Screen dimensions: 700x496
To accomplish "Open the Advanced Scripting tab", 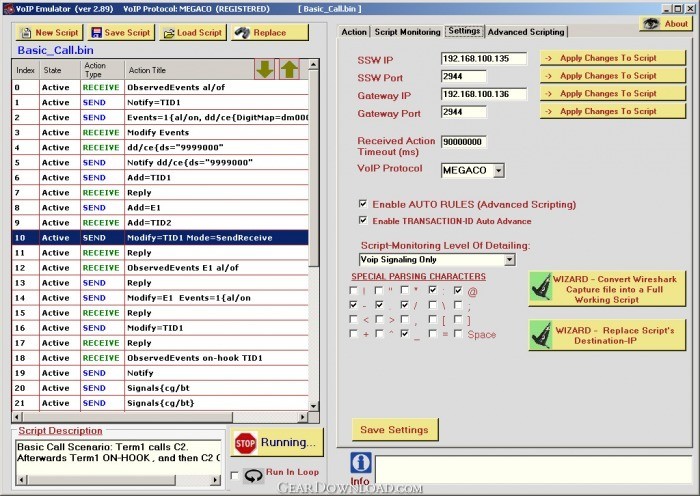I will point(526,32).
